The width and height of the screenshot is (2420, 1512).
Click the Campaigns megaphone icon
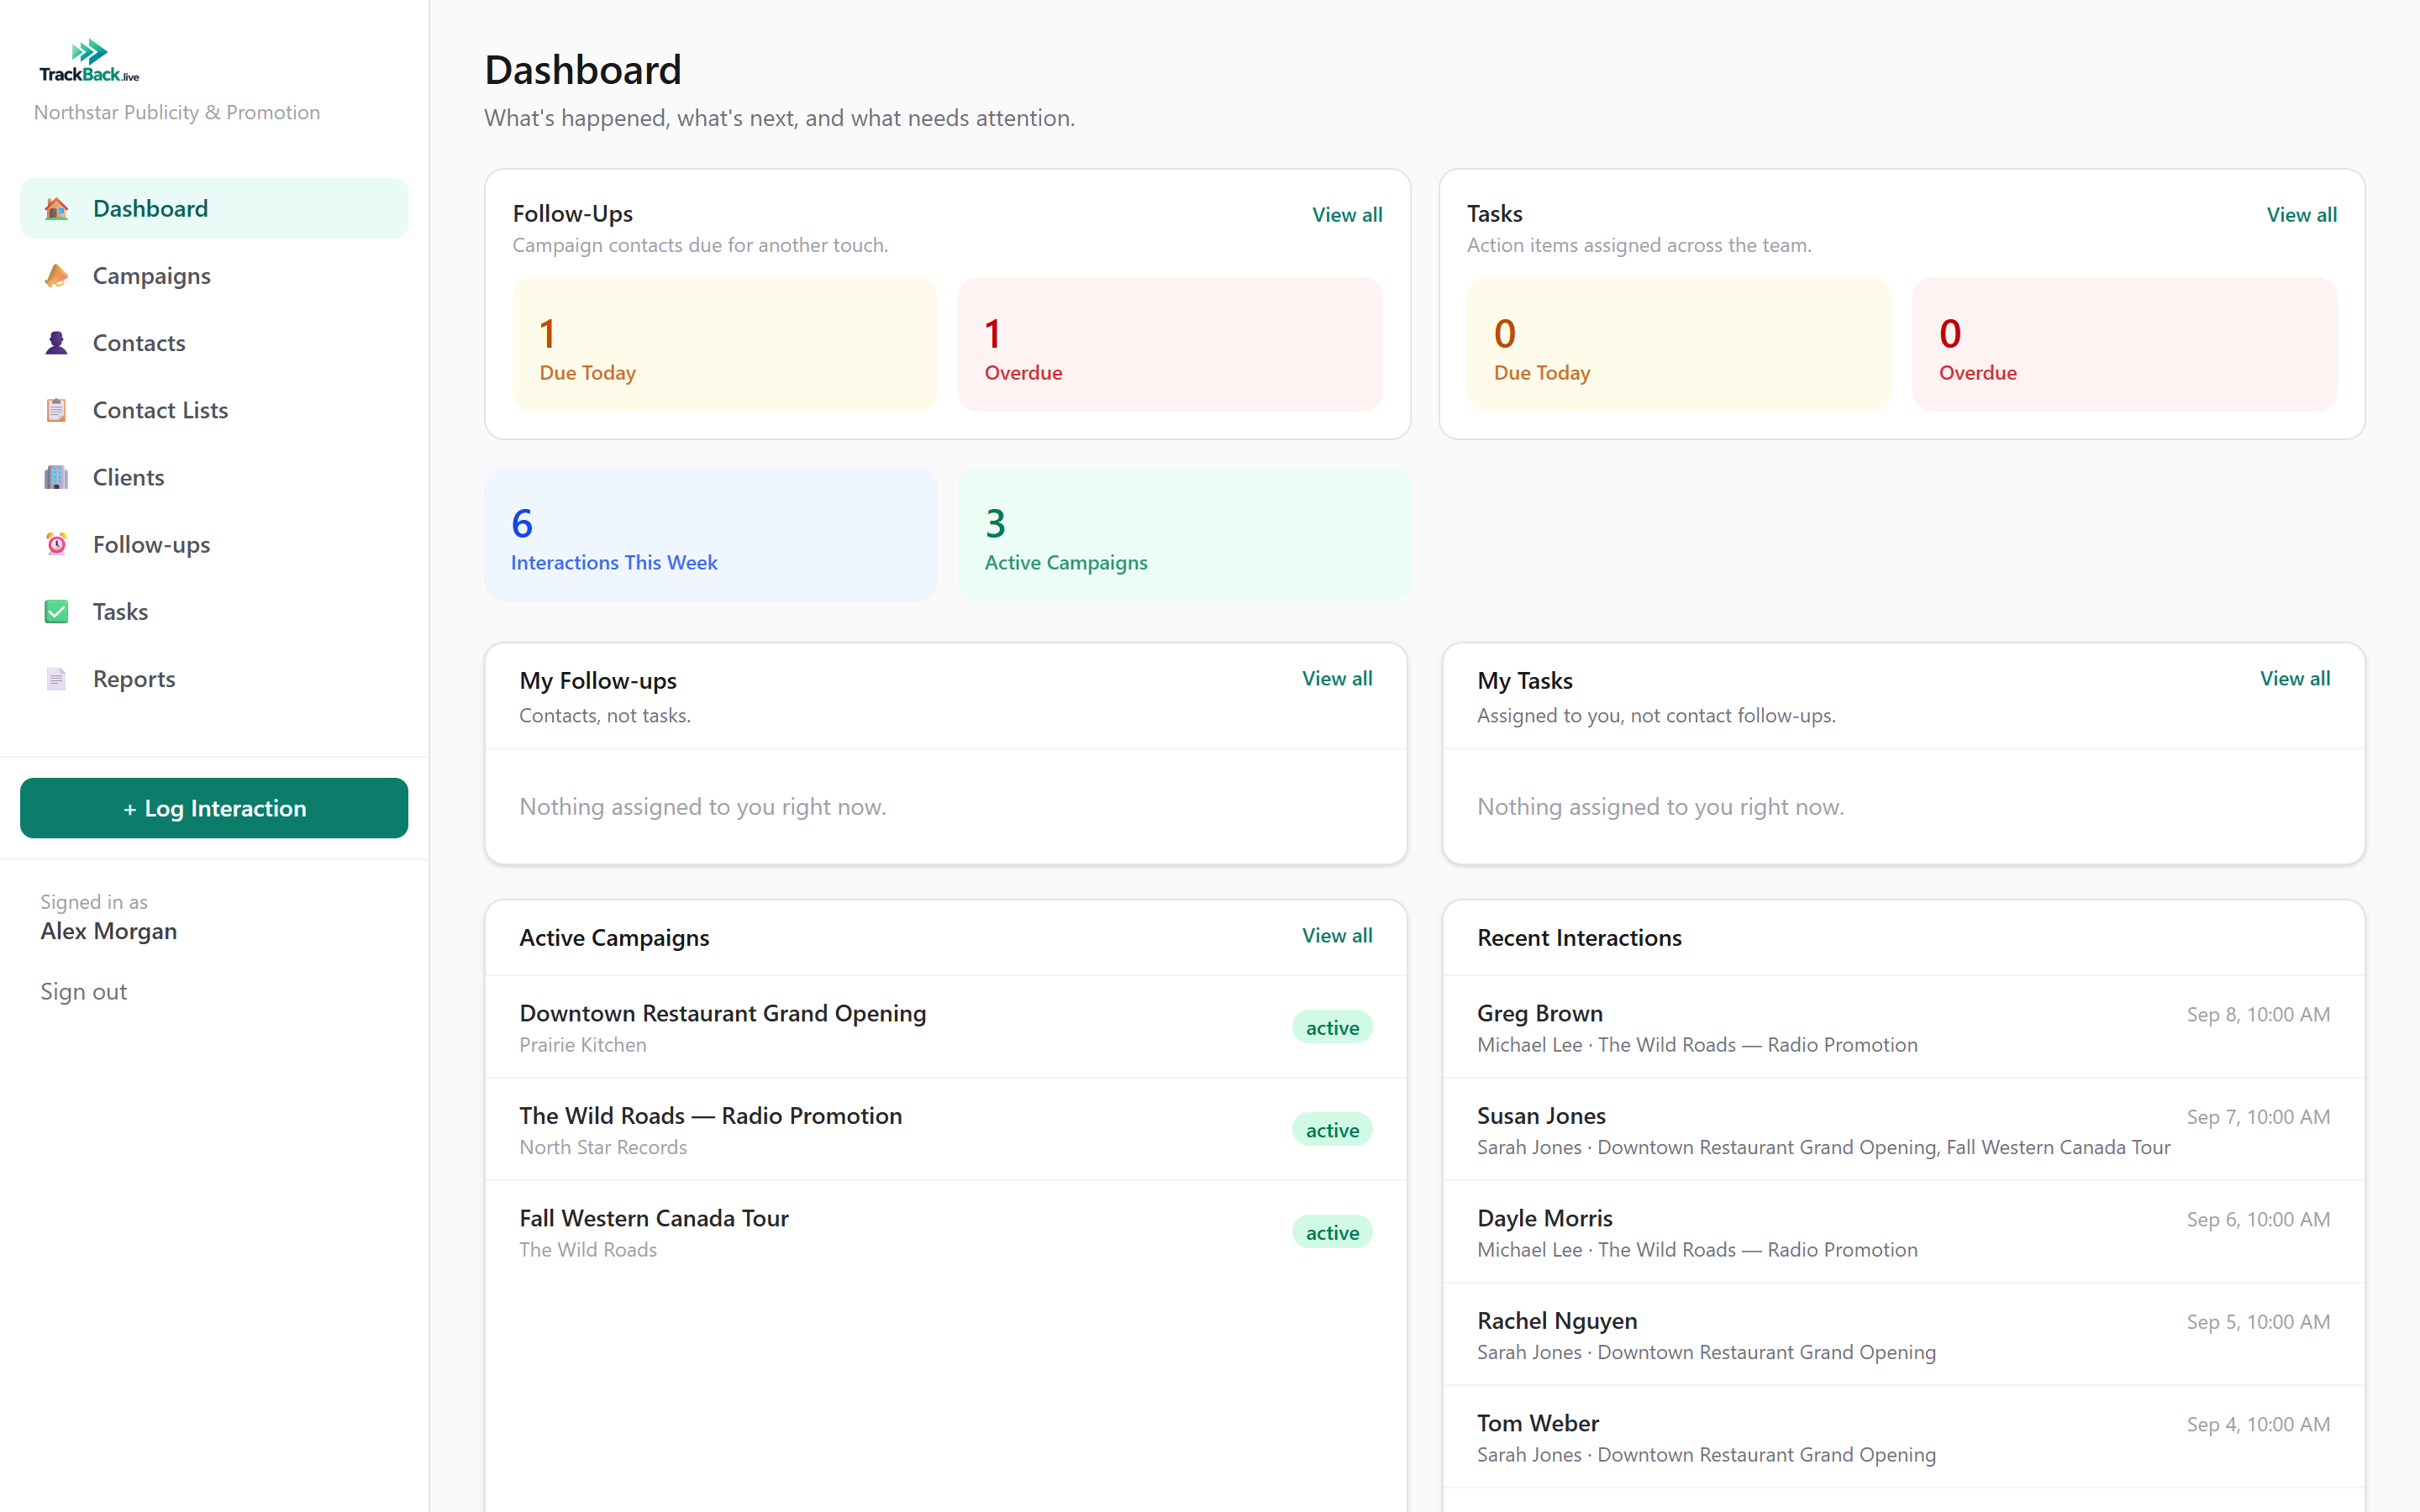tap(56, 275)
